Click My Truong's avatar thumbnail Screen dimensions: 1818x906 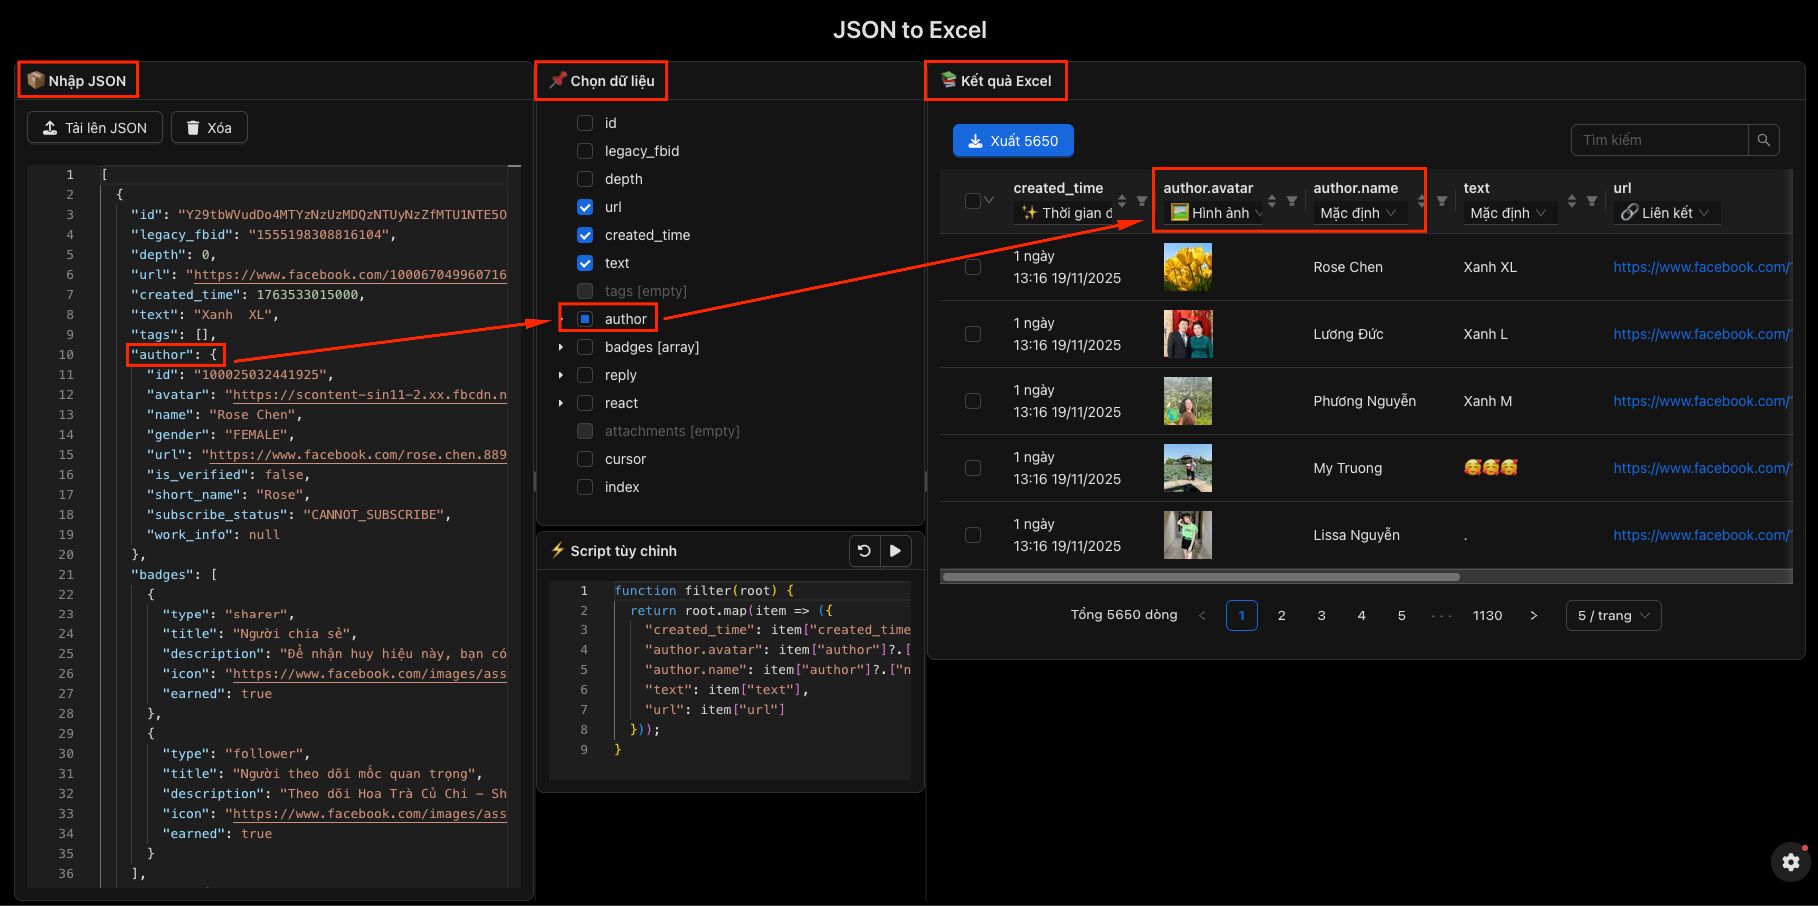1188,468
